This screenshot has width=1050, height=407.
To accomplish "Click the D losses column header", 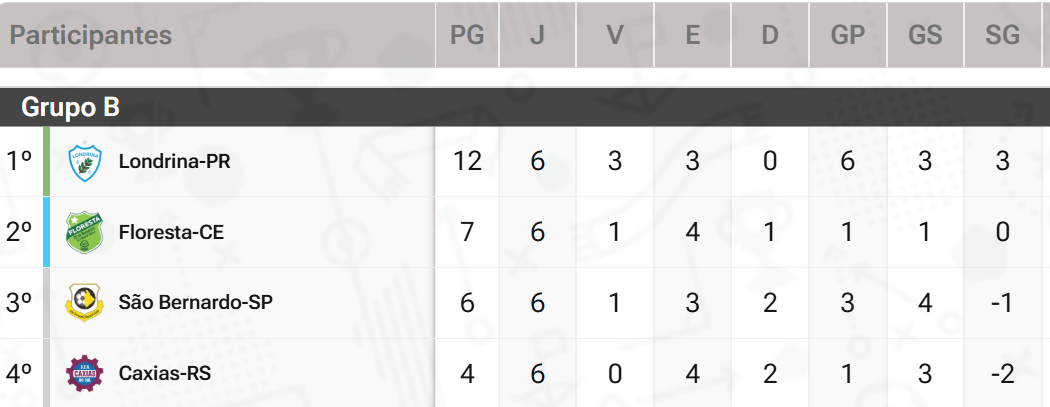I will tap(769, 35).
